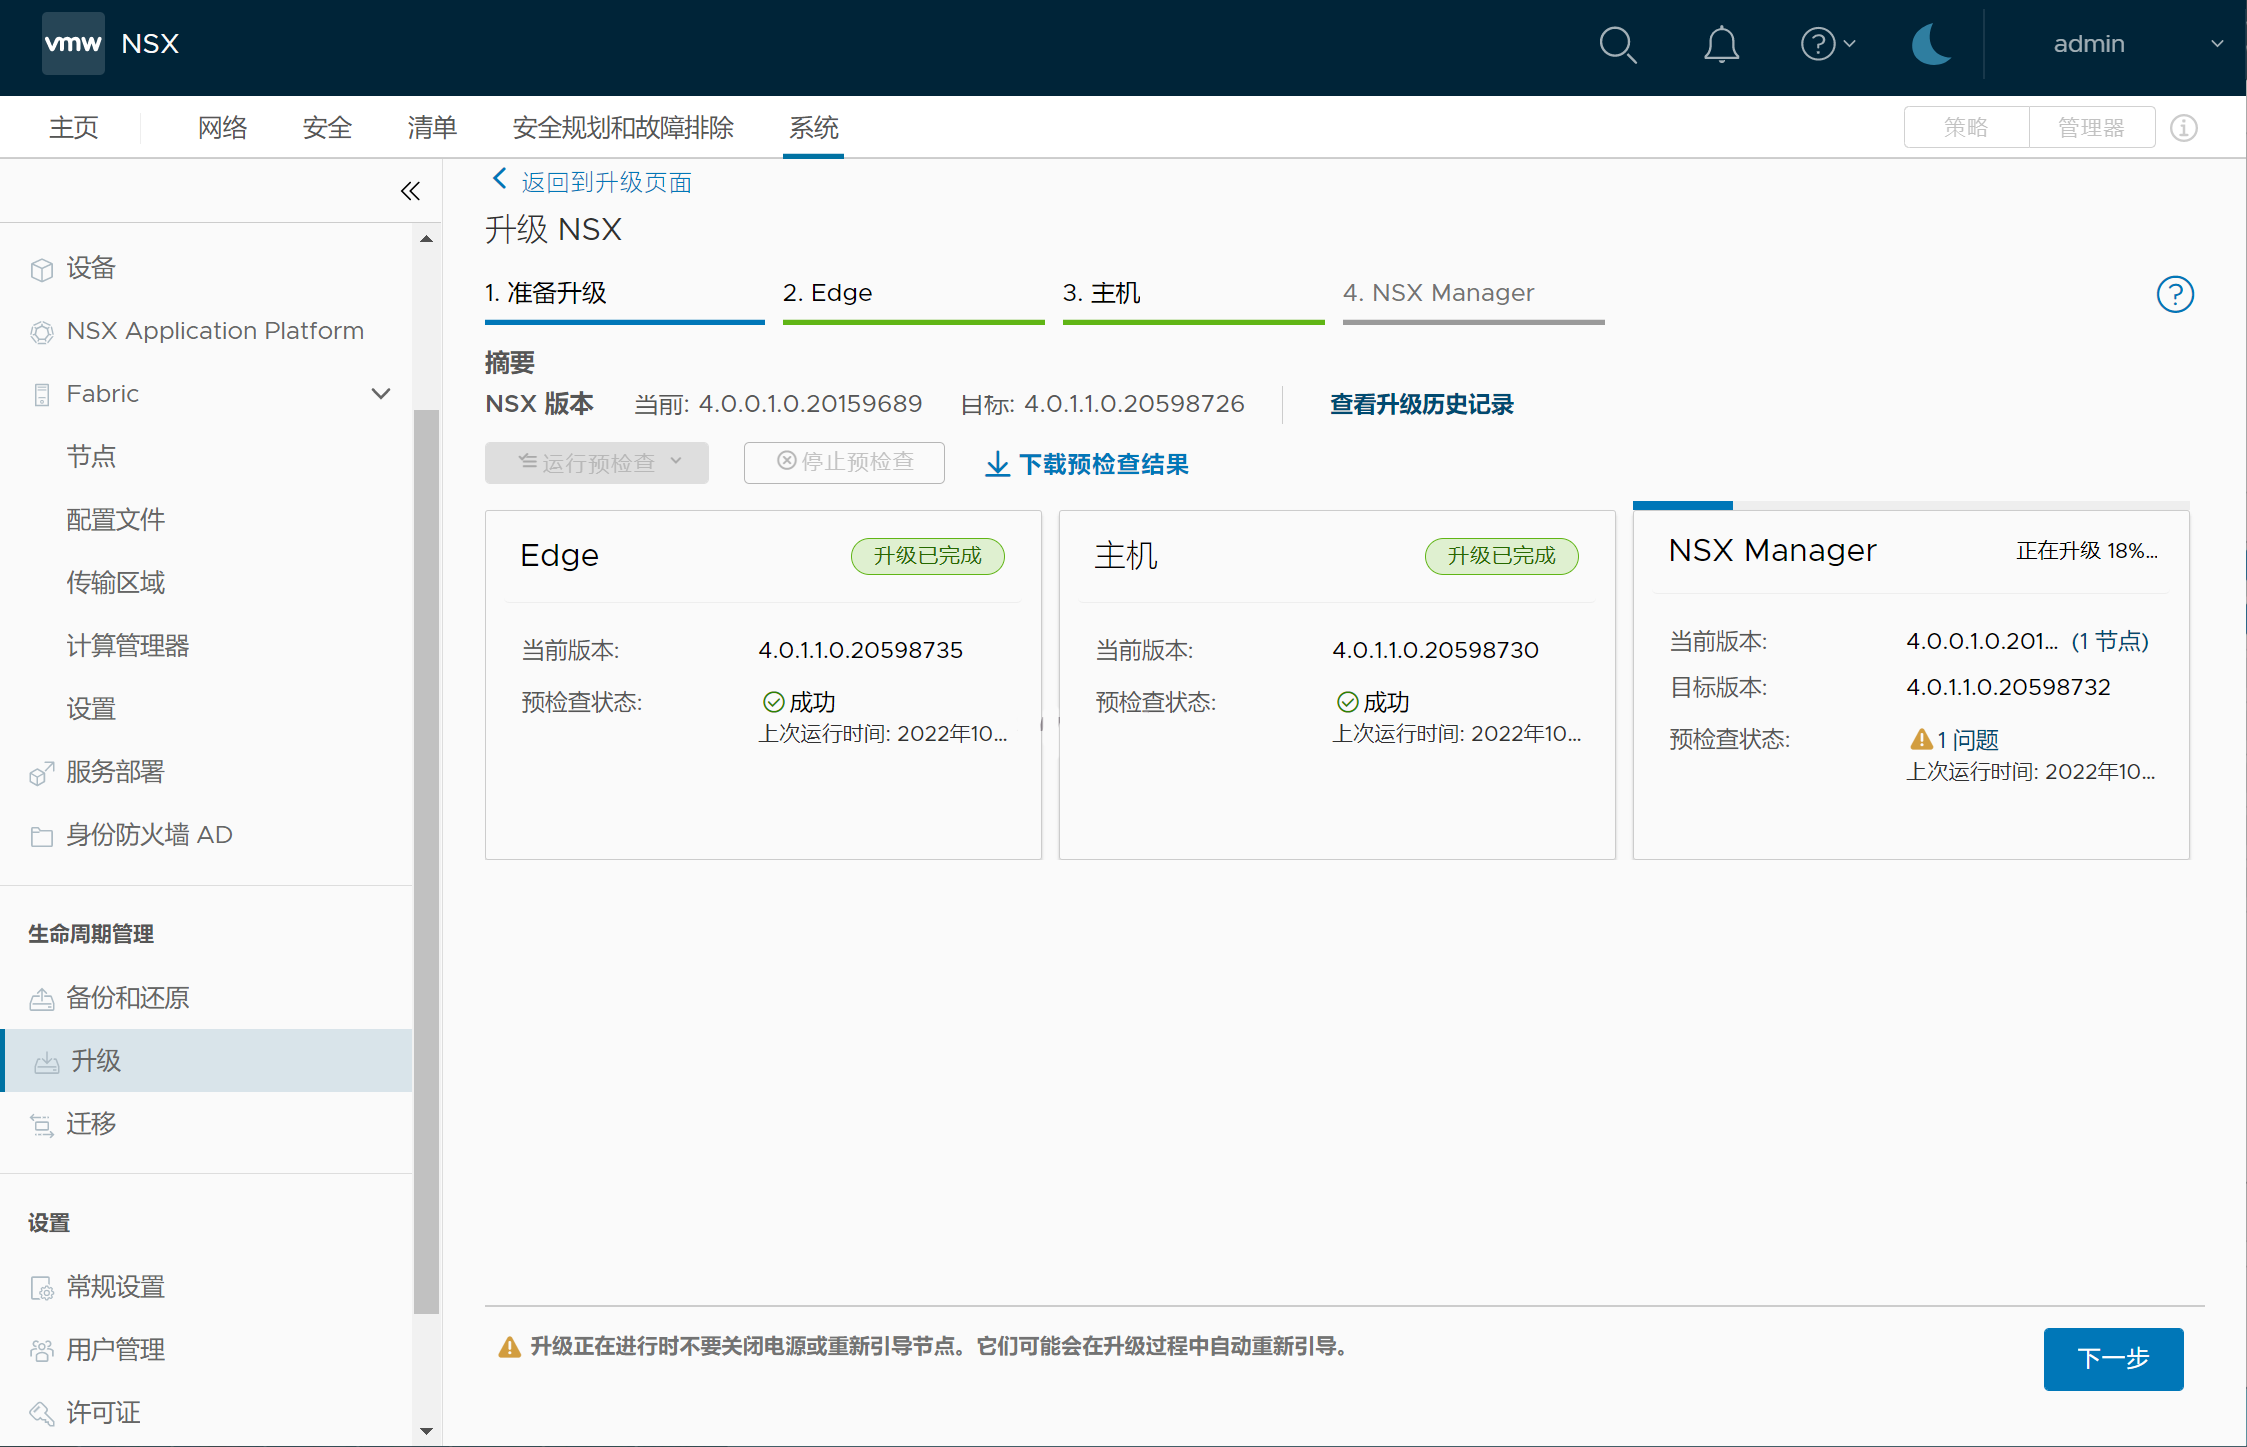2247x1447 pixels.
Task: Open the help question mark menu
Action: [x=1827, y=44]
